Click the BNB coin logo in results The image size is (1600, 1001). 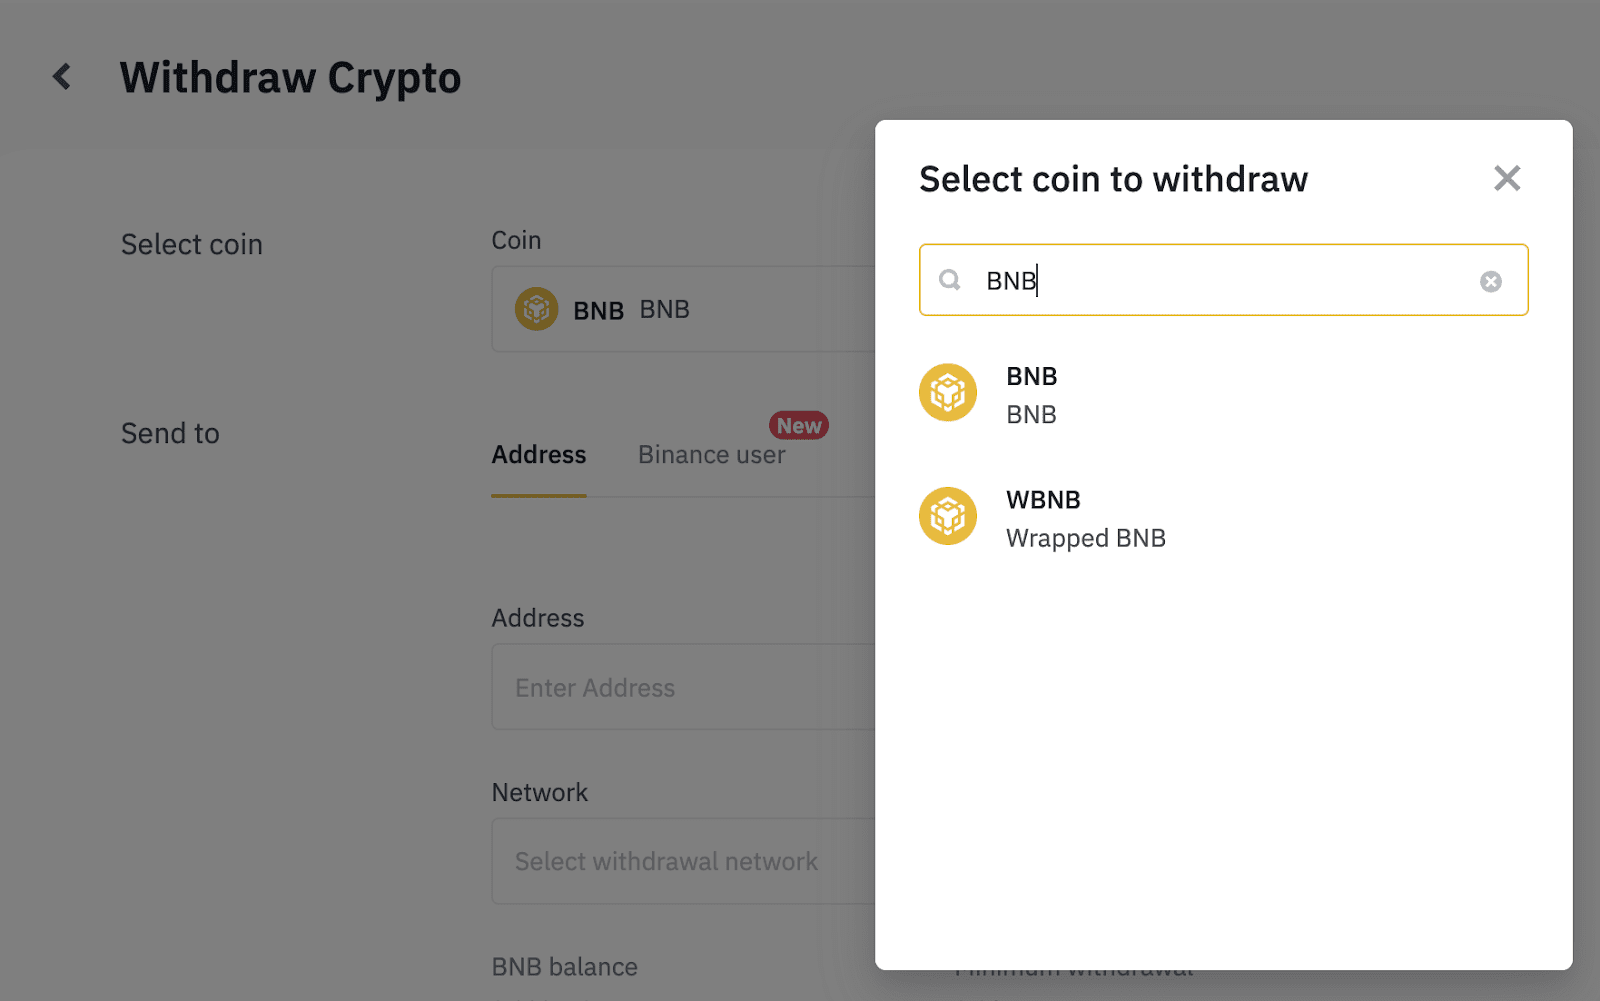(947, 393)
